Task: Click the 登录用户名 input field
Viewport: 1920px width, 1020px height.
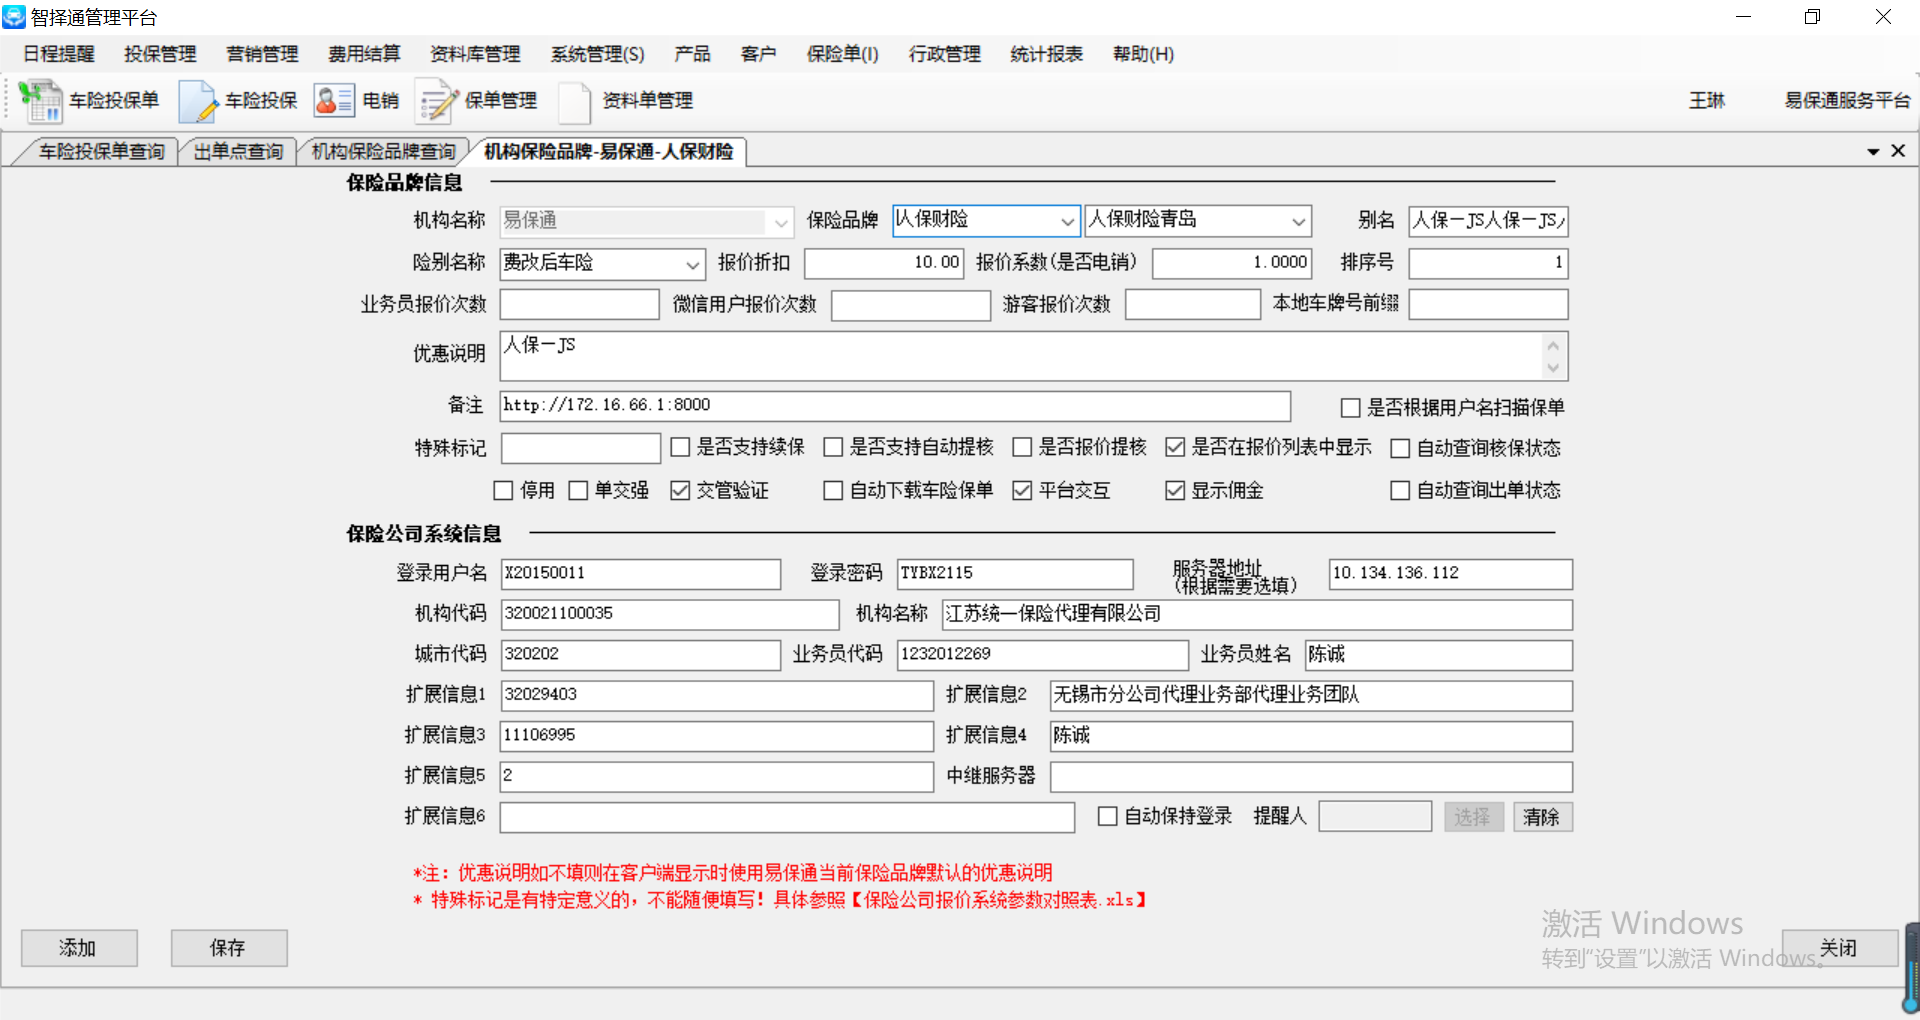Action: coord(640,574)
